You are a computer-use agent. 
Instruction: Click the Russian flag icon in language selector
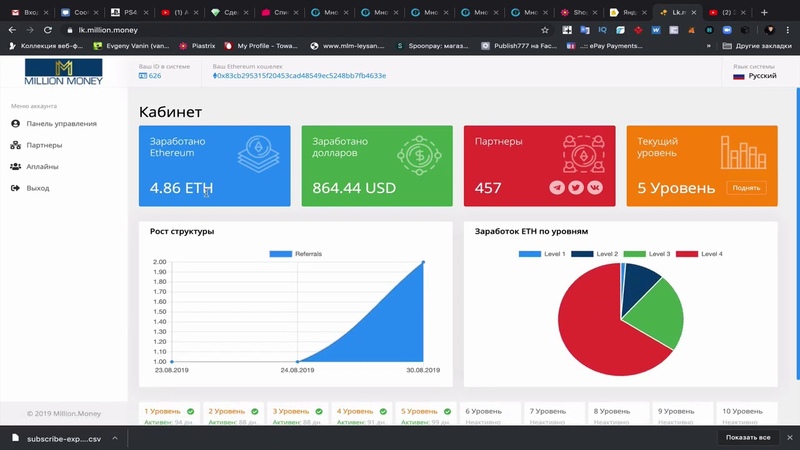[738, 76]
